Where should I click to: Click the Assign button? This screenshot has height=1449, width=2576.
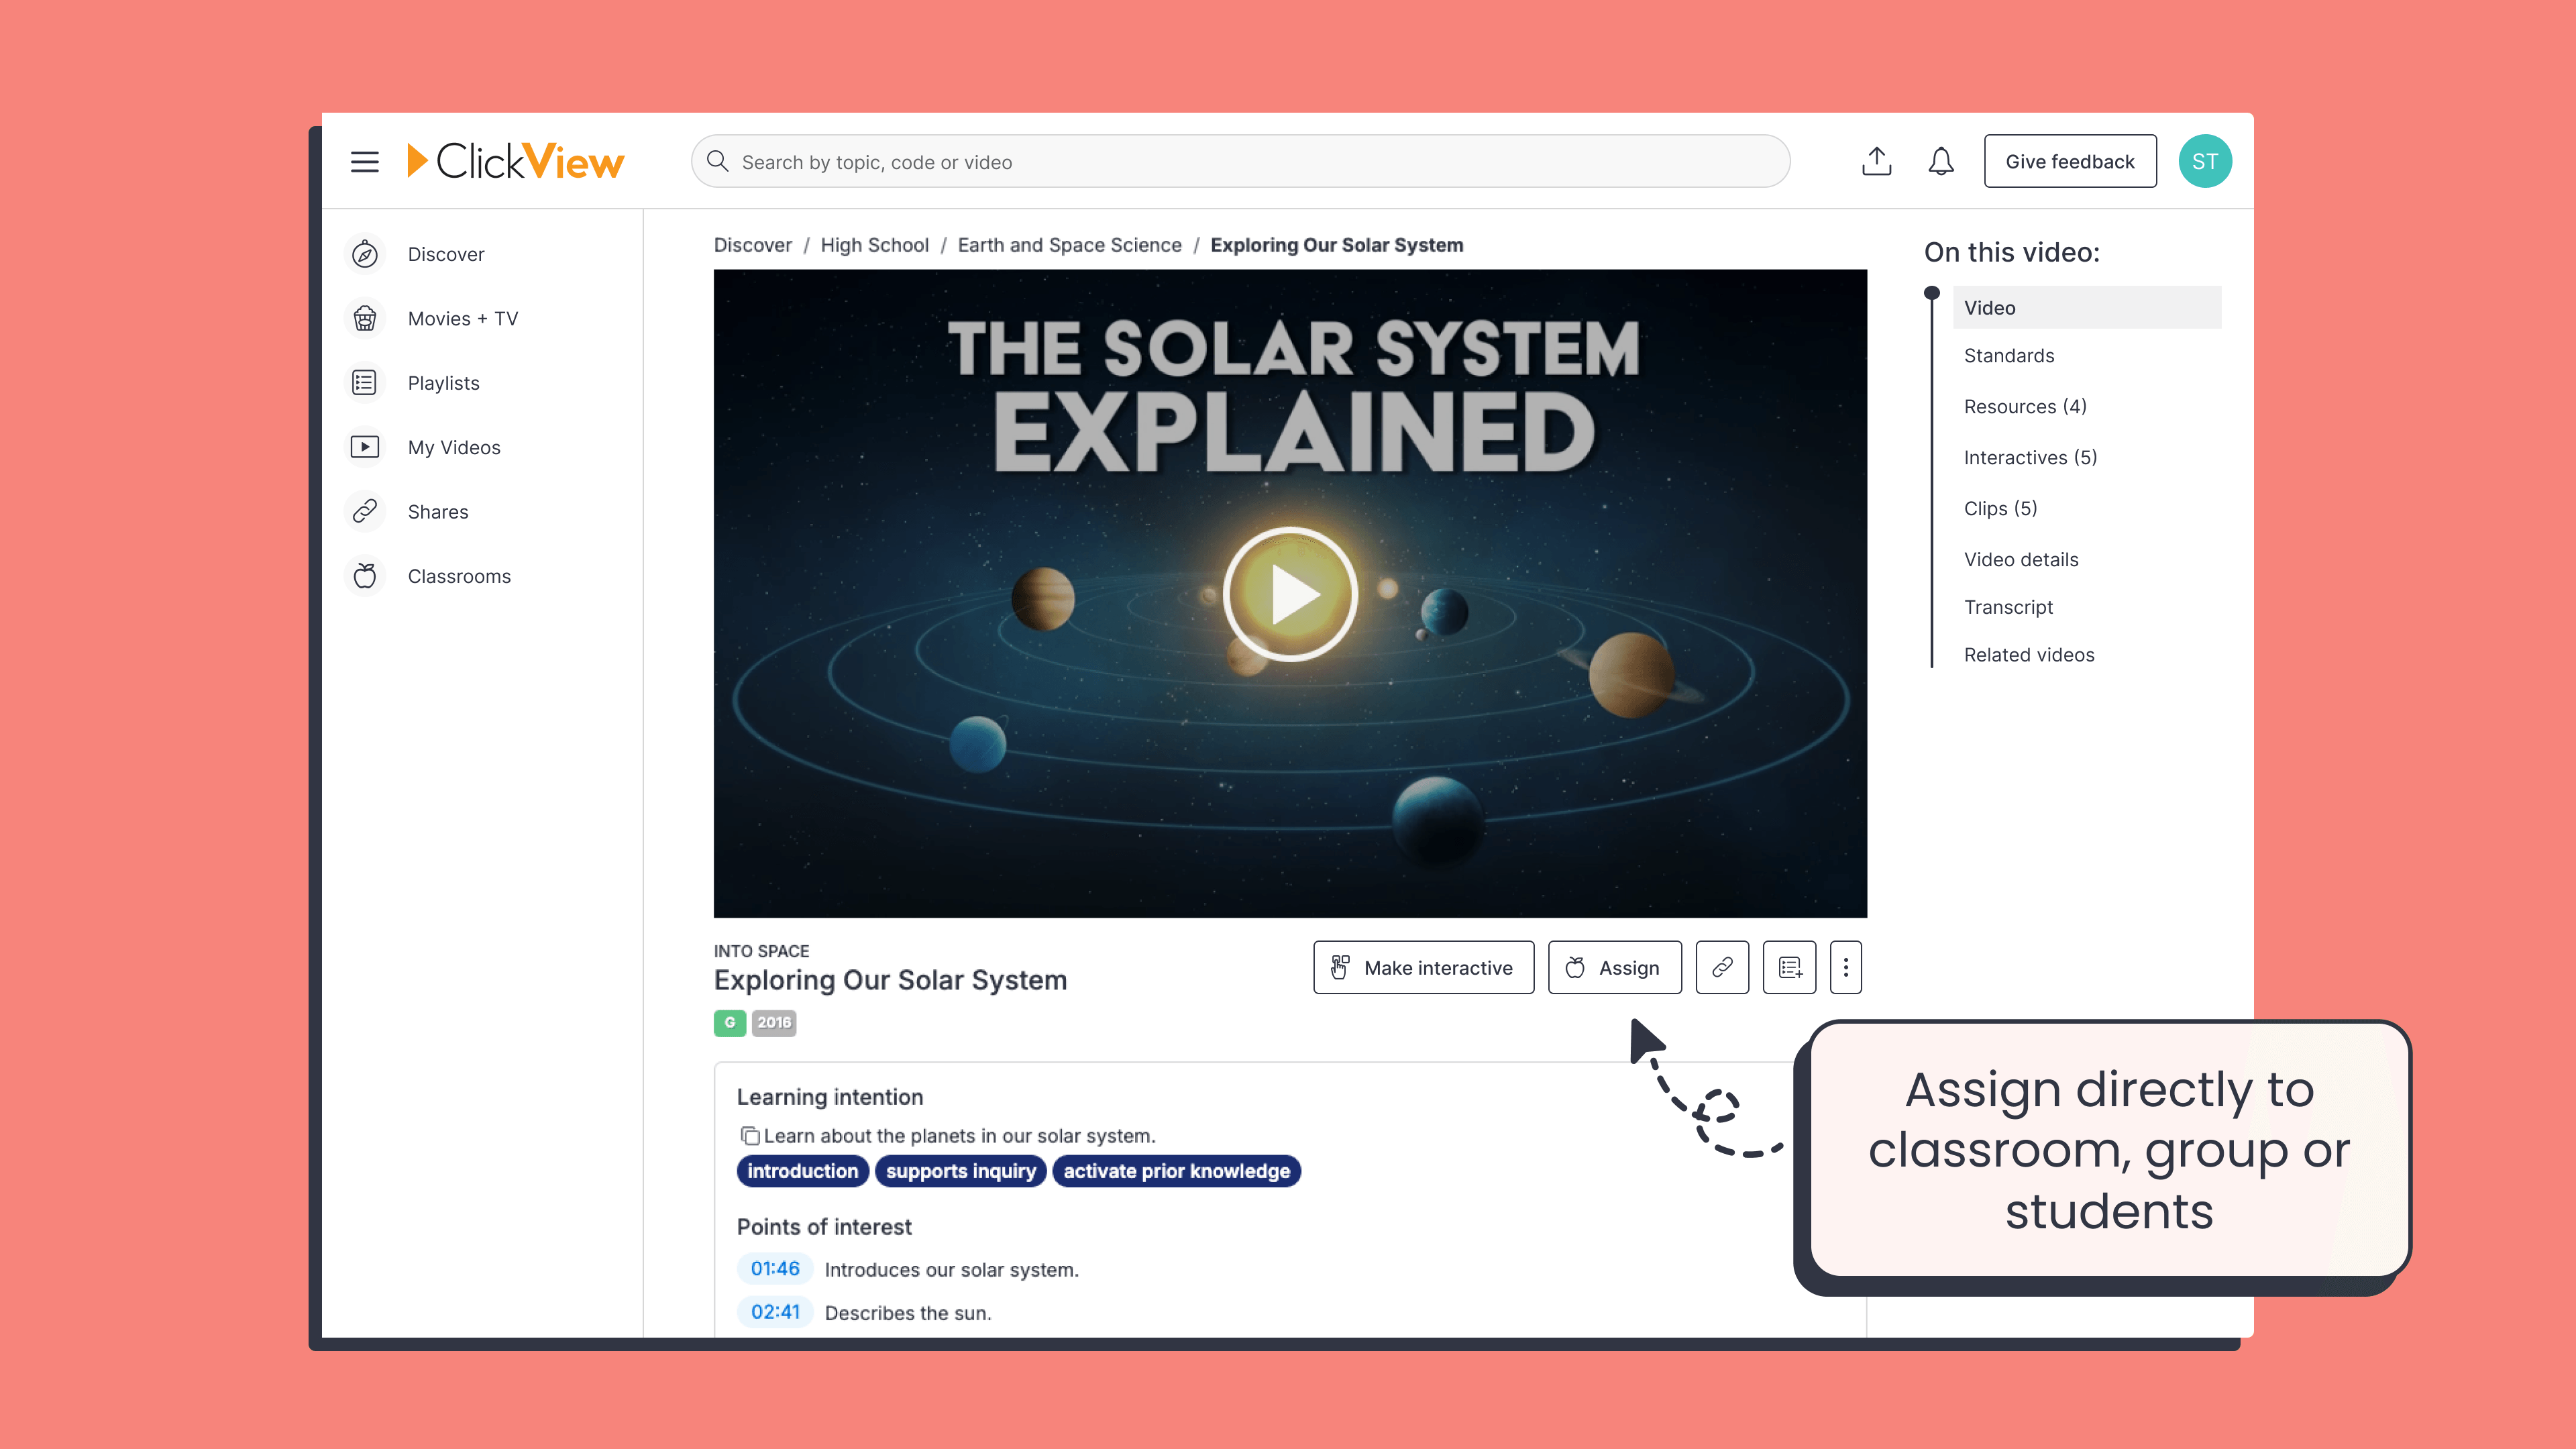point(1614,967)
